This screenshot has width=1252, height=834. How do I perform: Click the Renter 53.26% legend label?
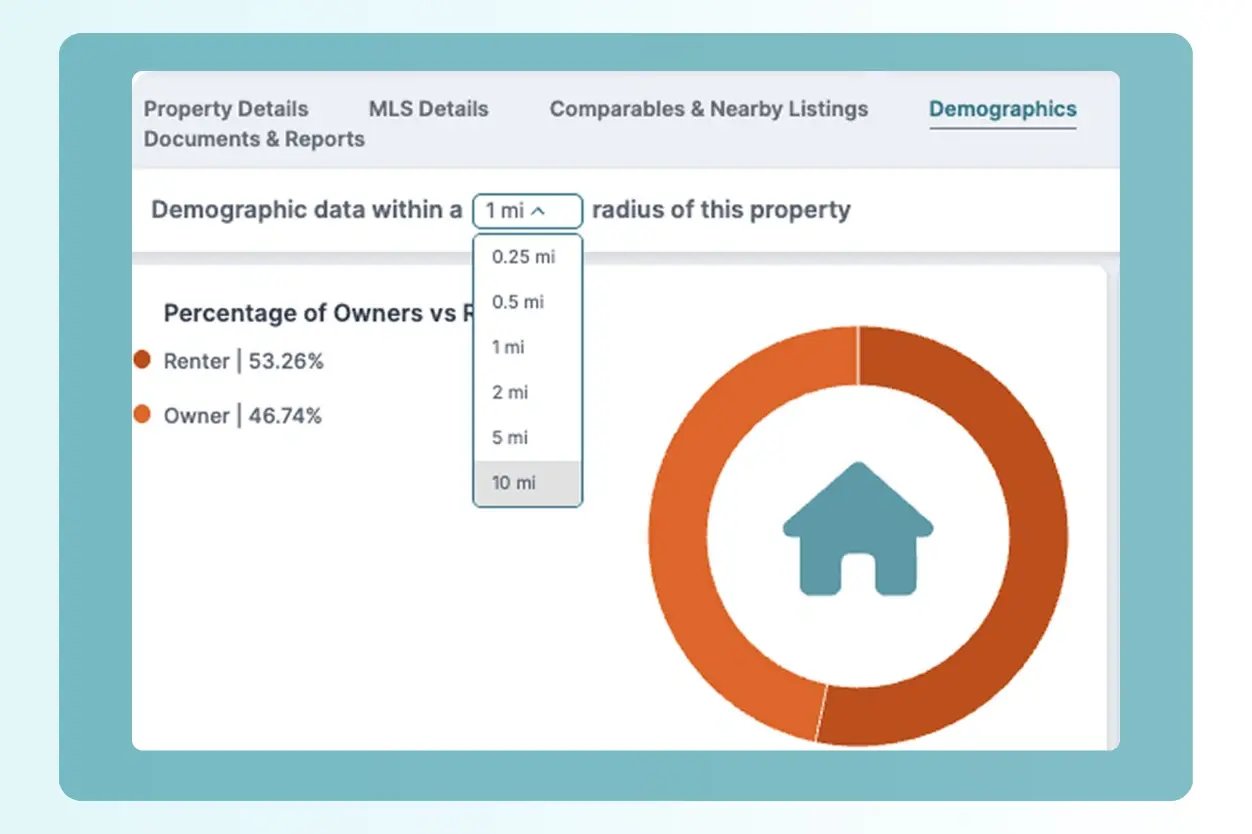[244, 361]
